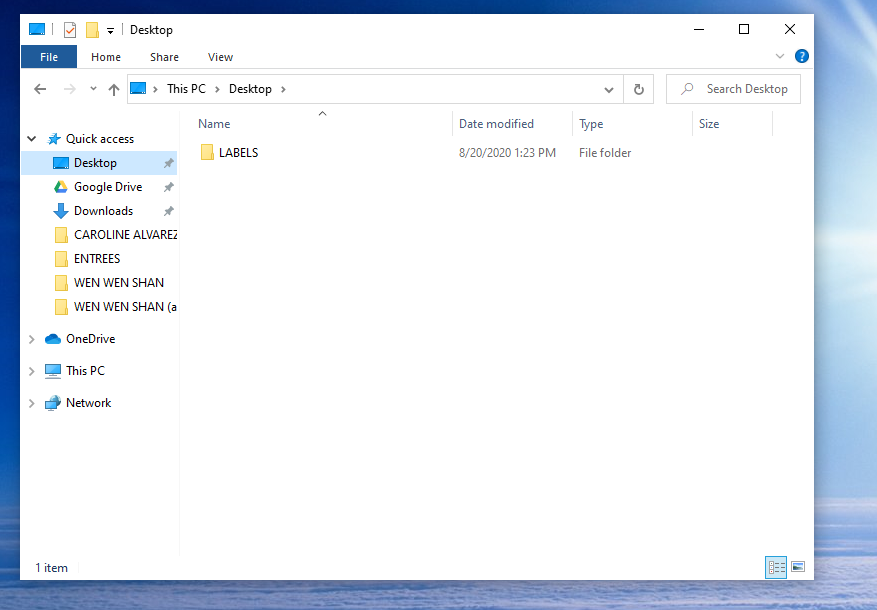Open the Help question mark icon
This screenshot has height=610, width=877.
click(801, 57)
